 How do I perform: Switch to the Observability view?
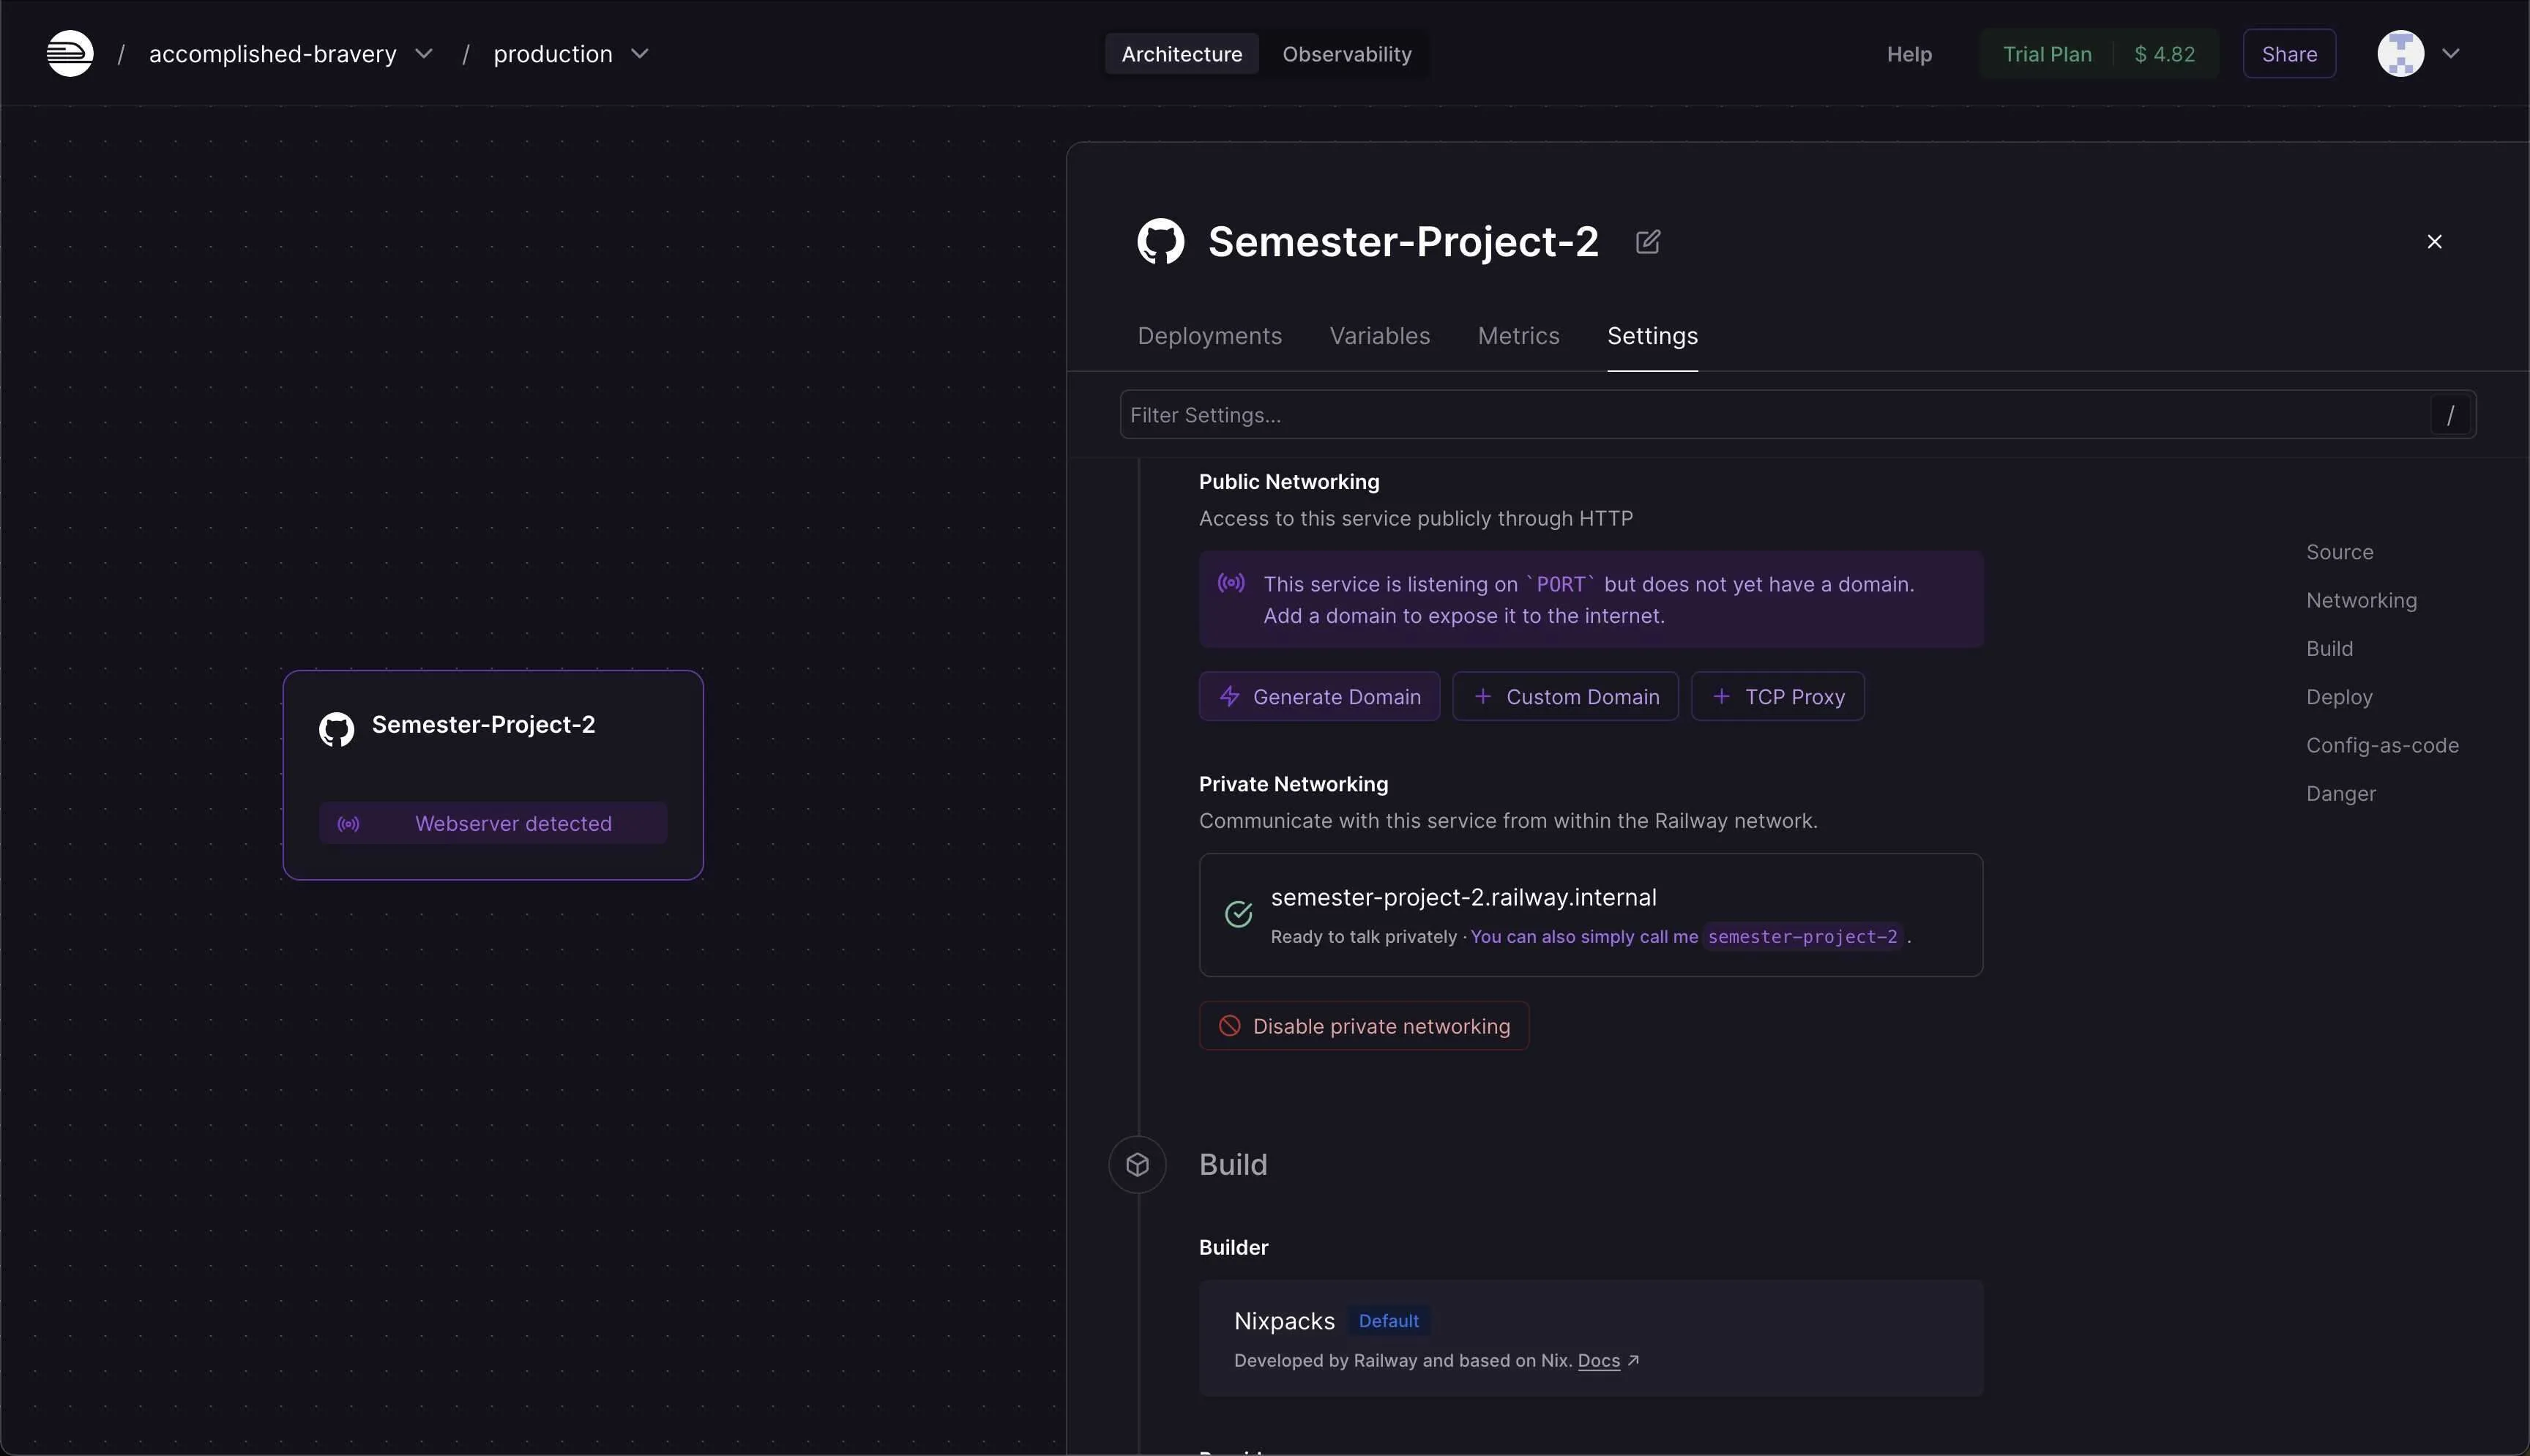pyautogui.click(x=1346, y=54)
